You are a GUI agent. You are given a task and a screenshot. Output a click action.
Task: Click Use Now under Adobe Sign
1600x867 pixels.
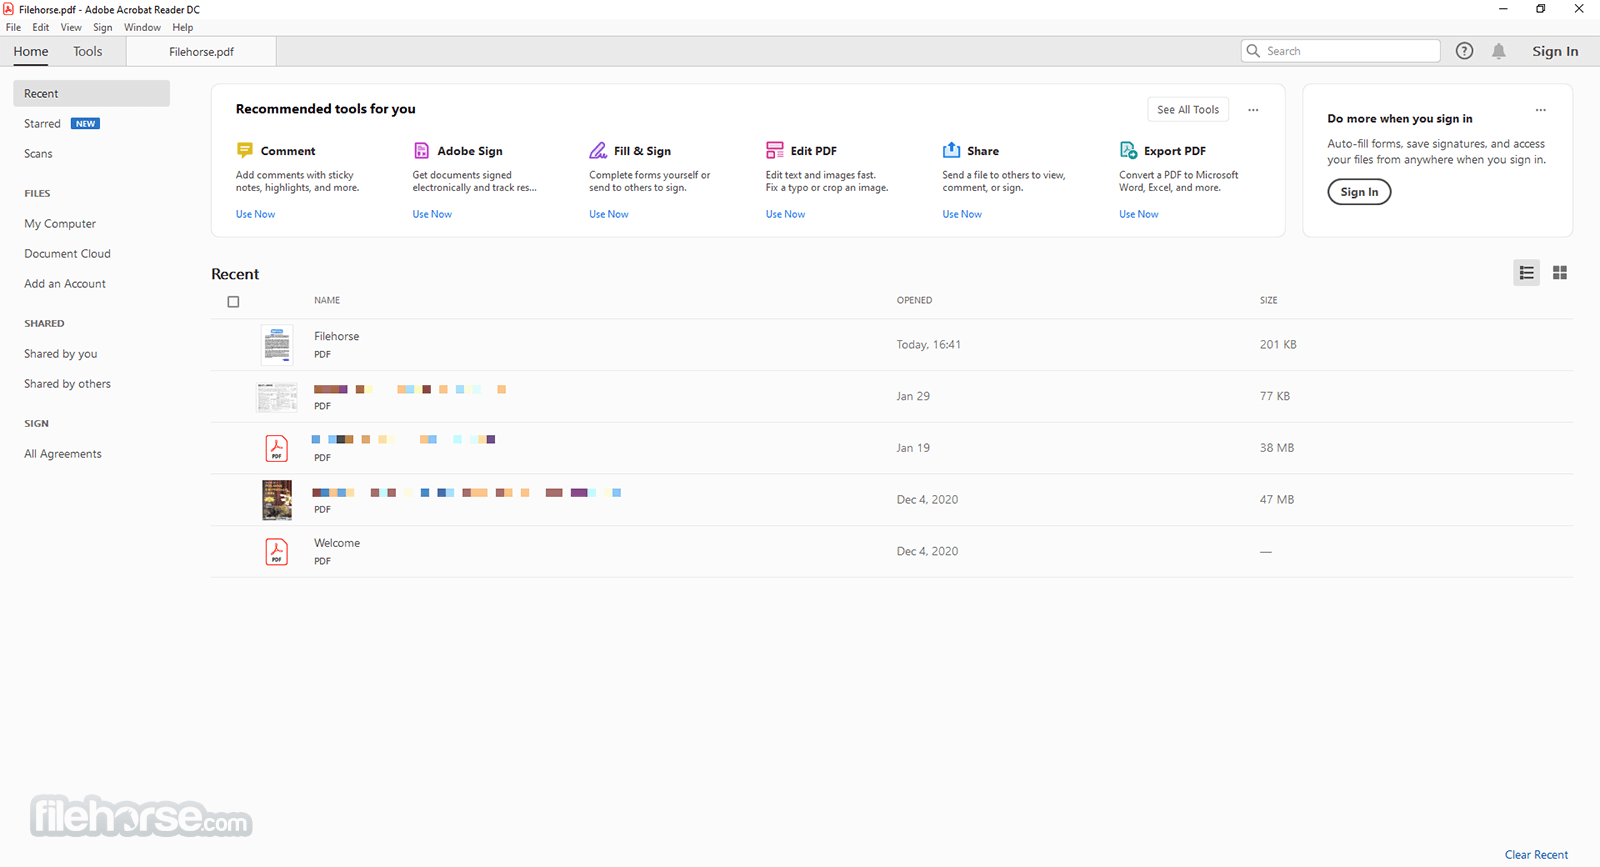[x=432, y=214]
